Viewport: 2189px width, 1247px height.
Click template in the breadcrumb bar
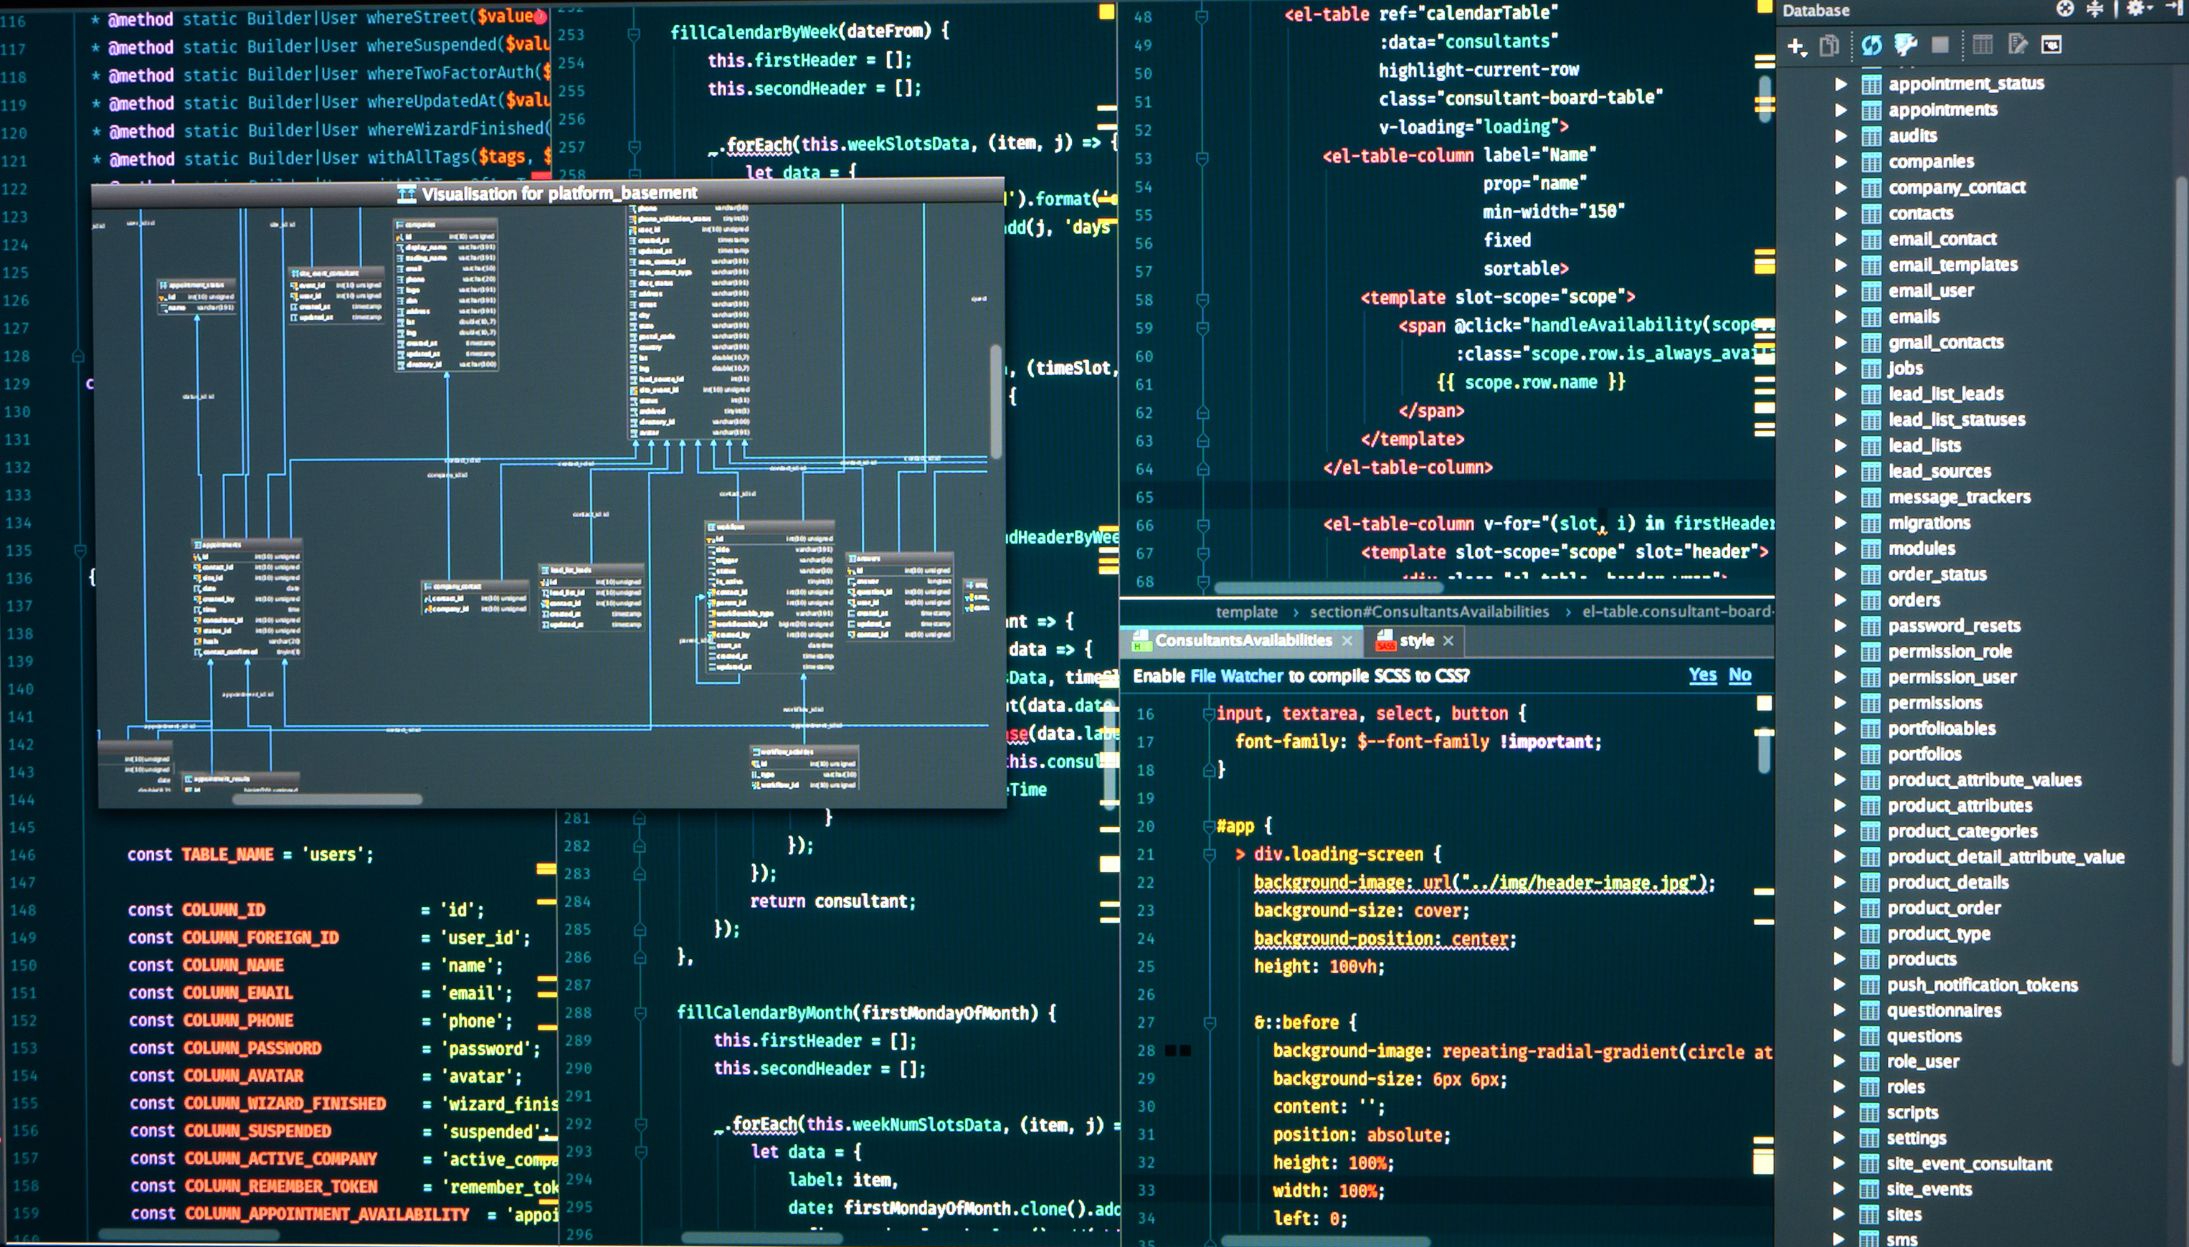pos(1246,611)
